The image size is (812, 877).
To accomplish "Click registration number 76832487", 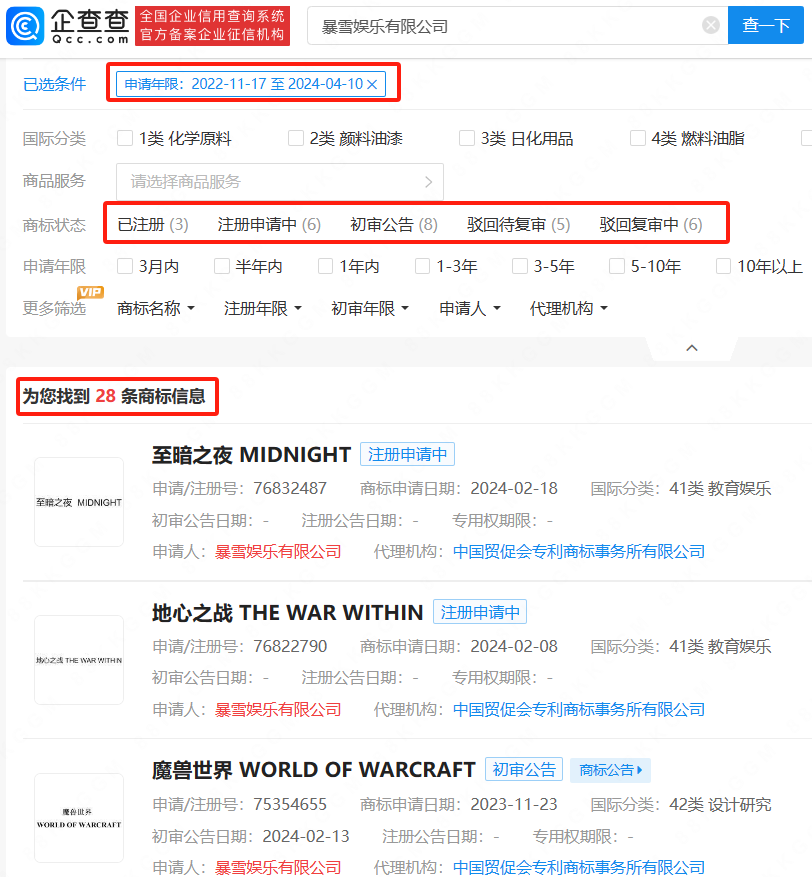I will (290, 488).
